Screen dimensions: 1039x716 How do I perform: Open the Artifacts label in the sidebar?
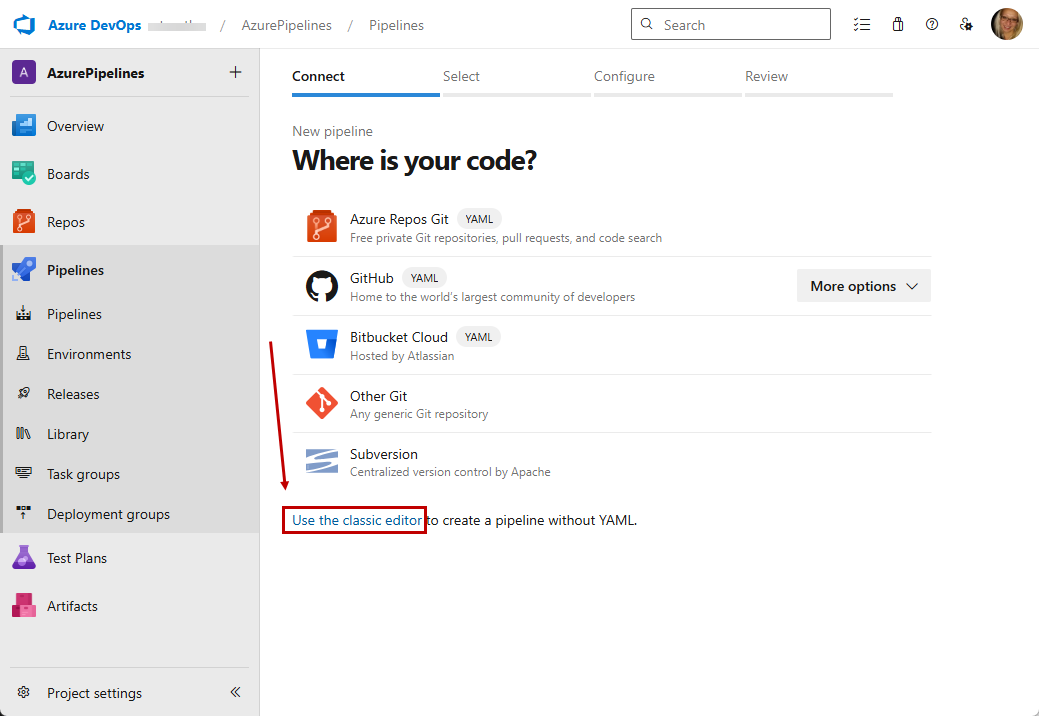pos(72,606)
